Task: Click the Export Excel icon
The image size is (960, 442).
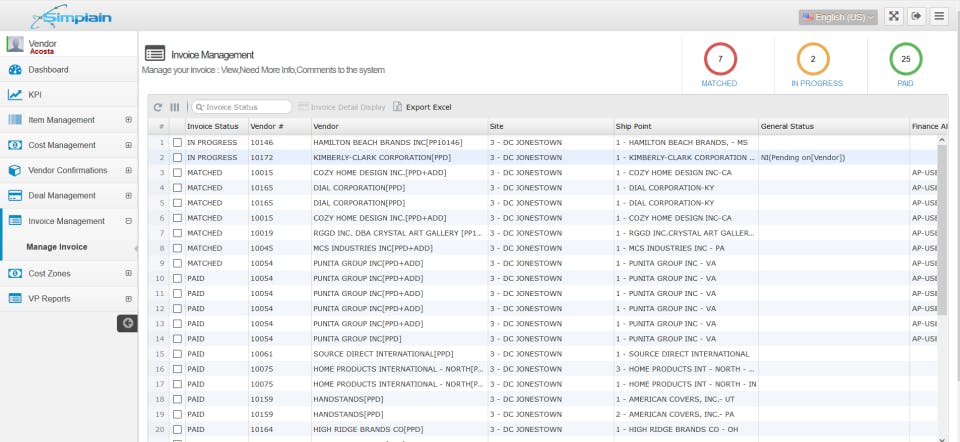Action: point(397,107)
